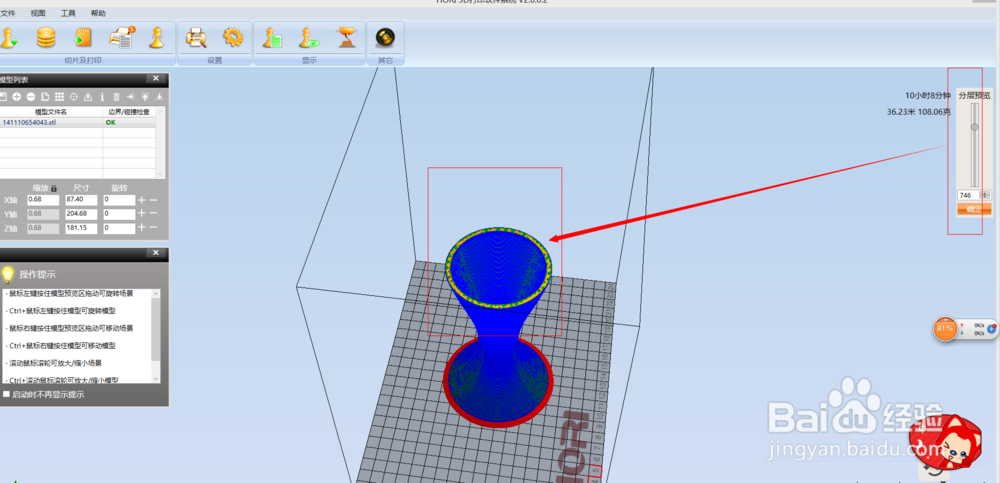
Task: Click the Z轴 rotation field
Action: [119, 228]
